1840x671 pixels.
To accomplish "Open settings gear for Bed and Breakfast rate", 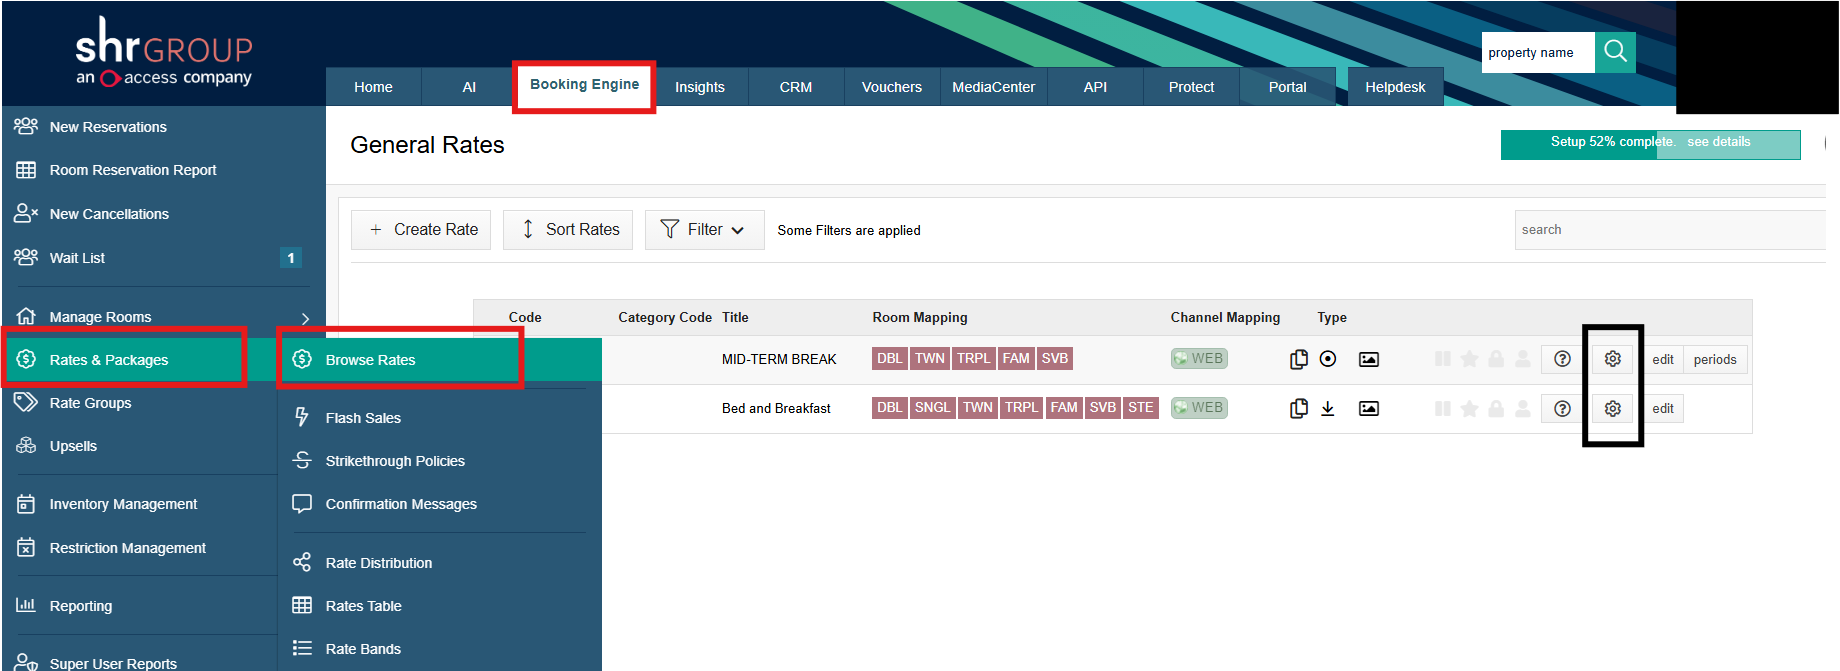I will pos(1612,408).
